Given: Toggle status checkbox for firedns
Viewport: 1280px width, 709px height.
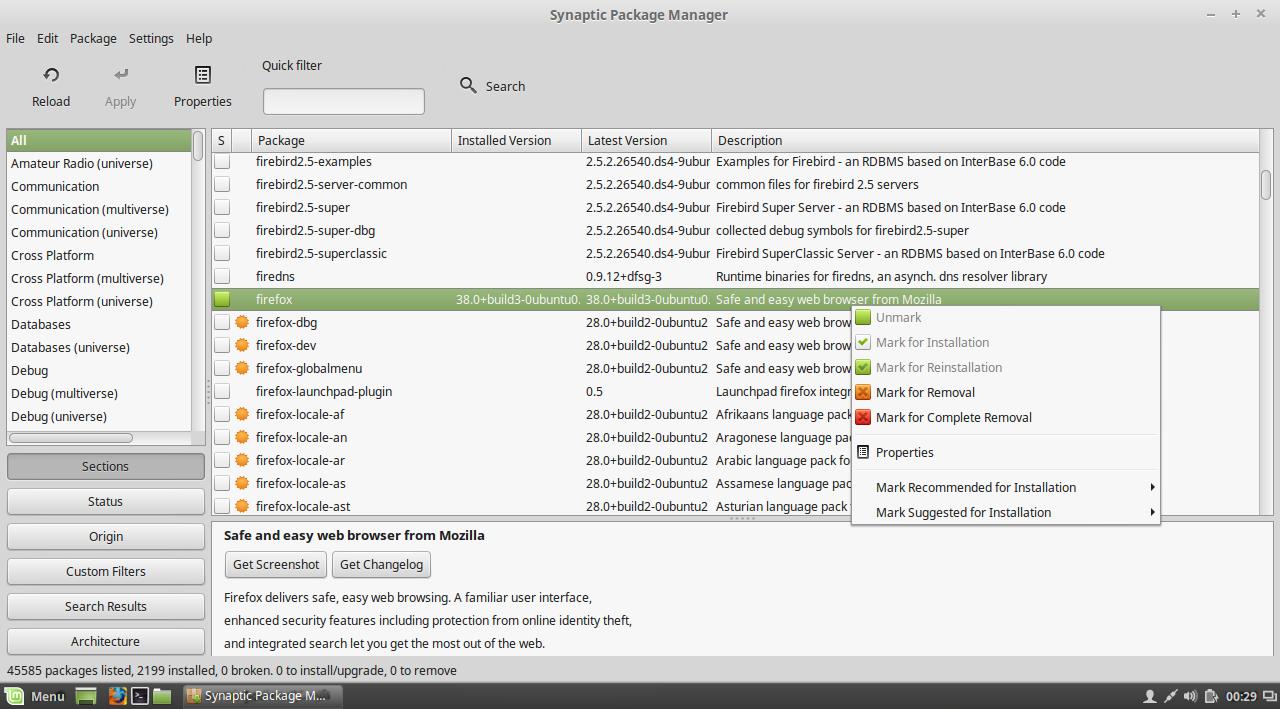Looking at the screenshot, I should [x=222, y=276].
